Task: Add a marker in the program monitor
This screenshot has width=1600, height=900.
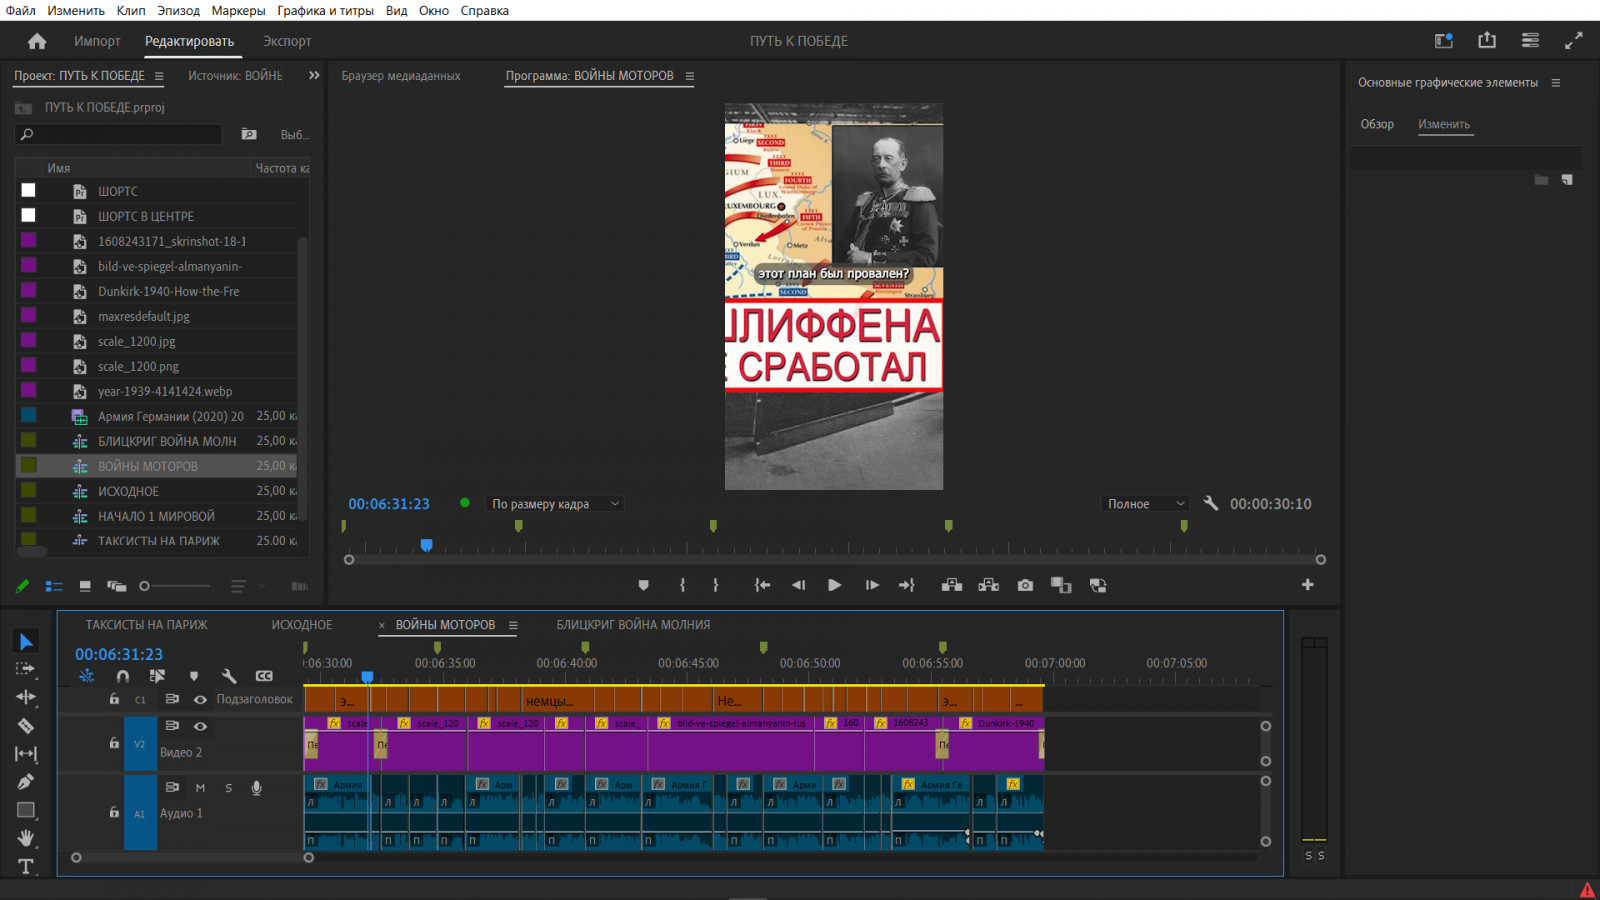Action: (x=643, y=585)
